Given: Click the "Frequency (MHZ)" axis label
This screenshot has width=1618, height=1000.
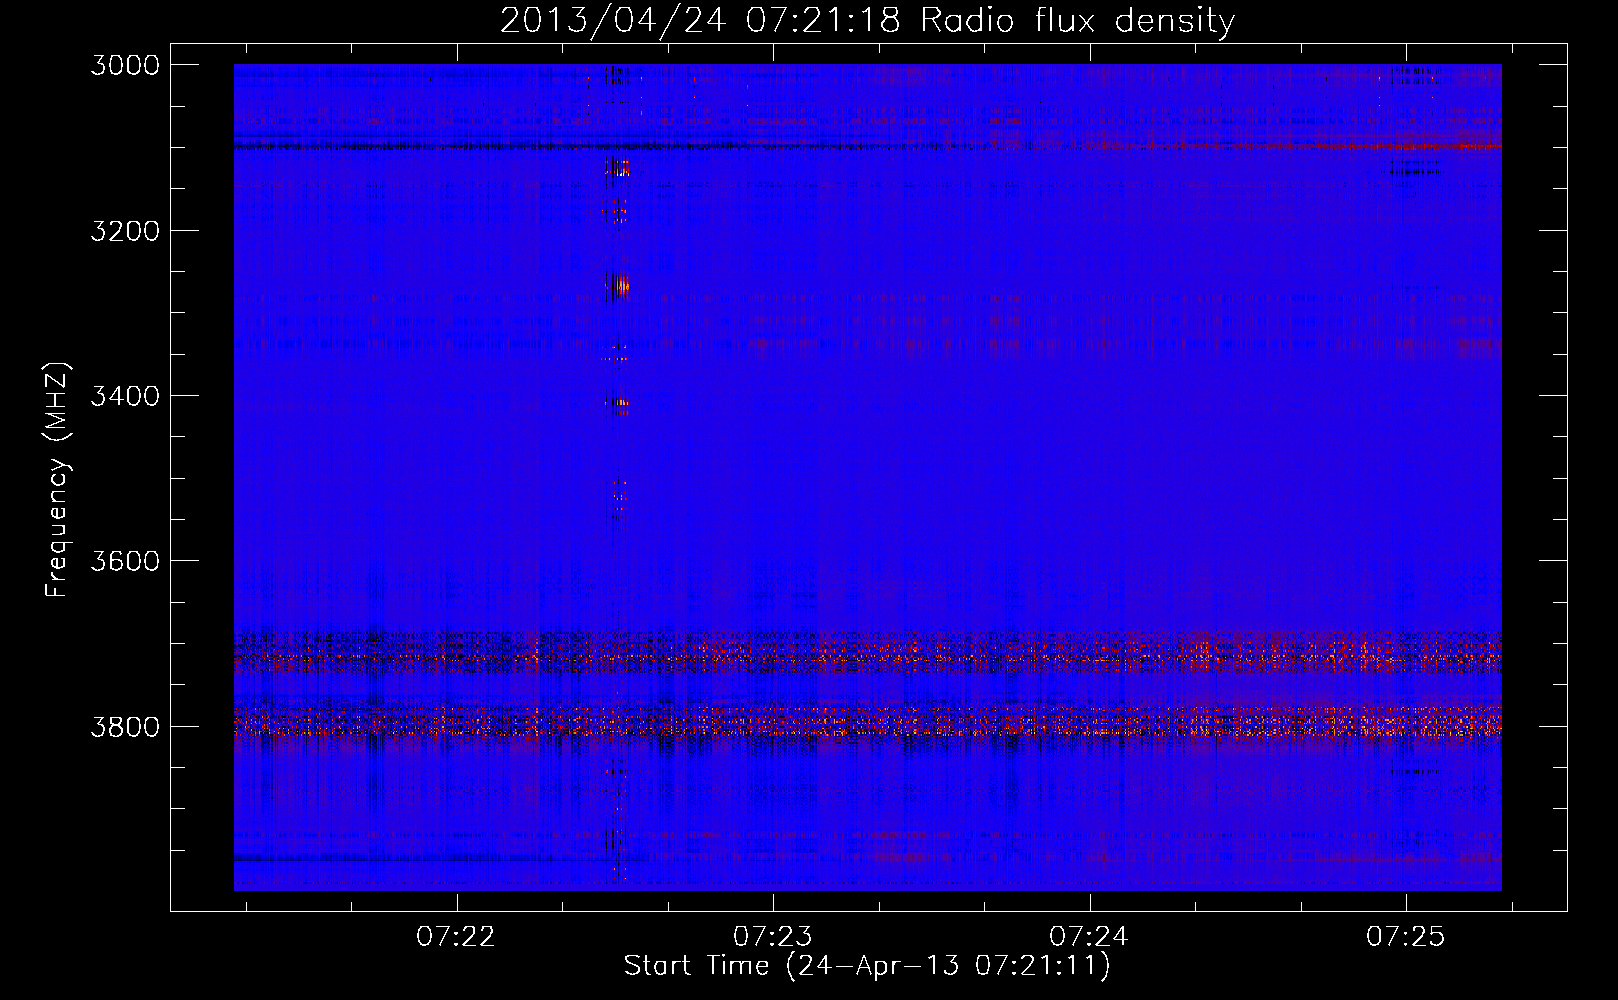Looking at the screenshot, I should 57,480.
